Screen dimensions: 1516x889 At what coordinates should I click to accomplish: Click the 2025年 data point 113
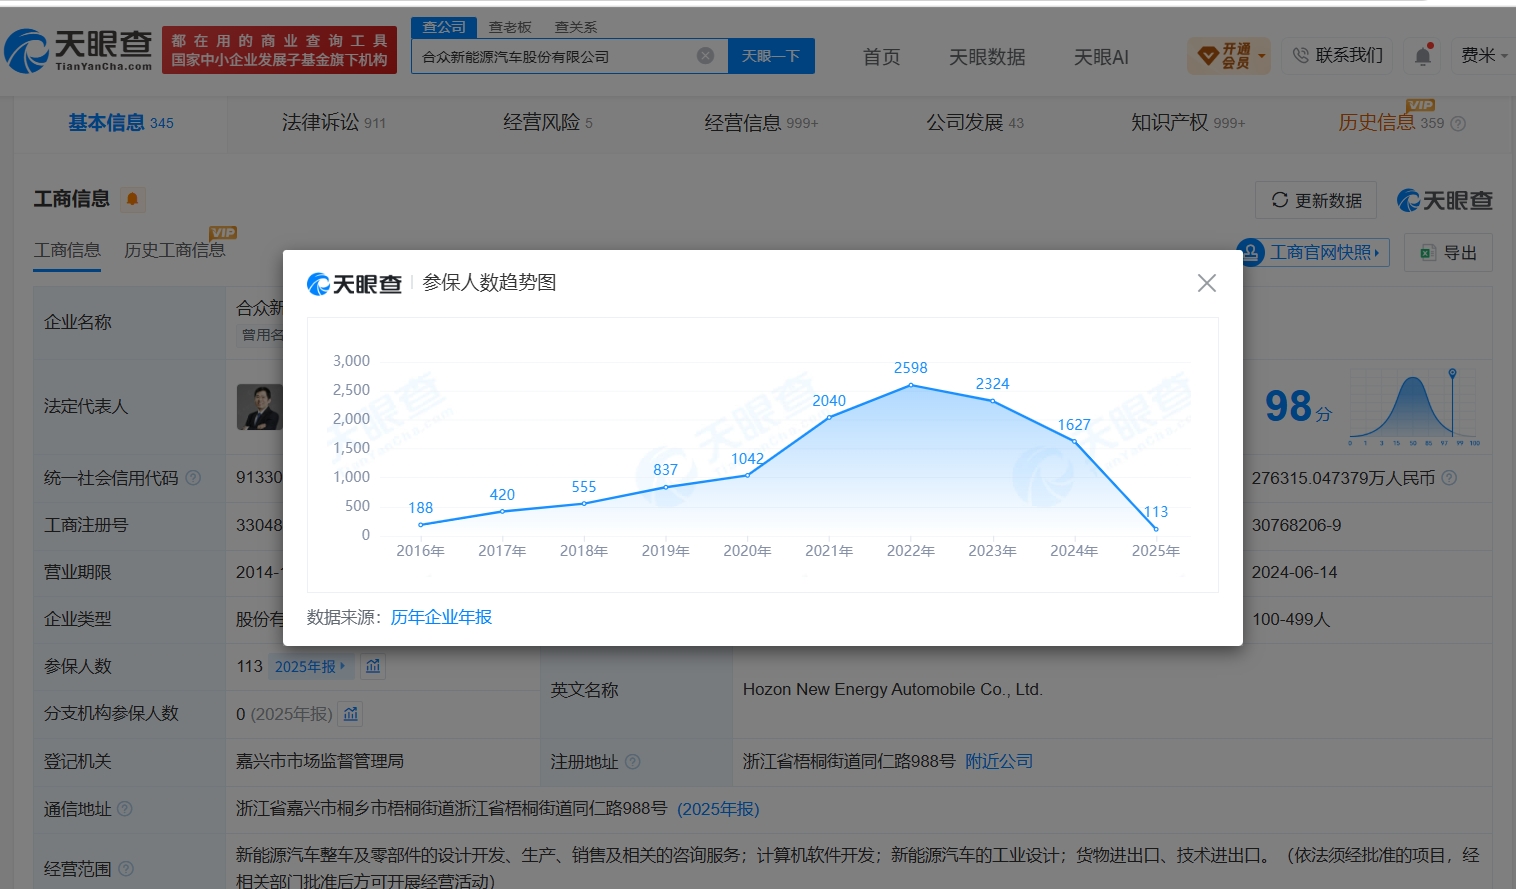[1156, 529]
